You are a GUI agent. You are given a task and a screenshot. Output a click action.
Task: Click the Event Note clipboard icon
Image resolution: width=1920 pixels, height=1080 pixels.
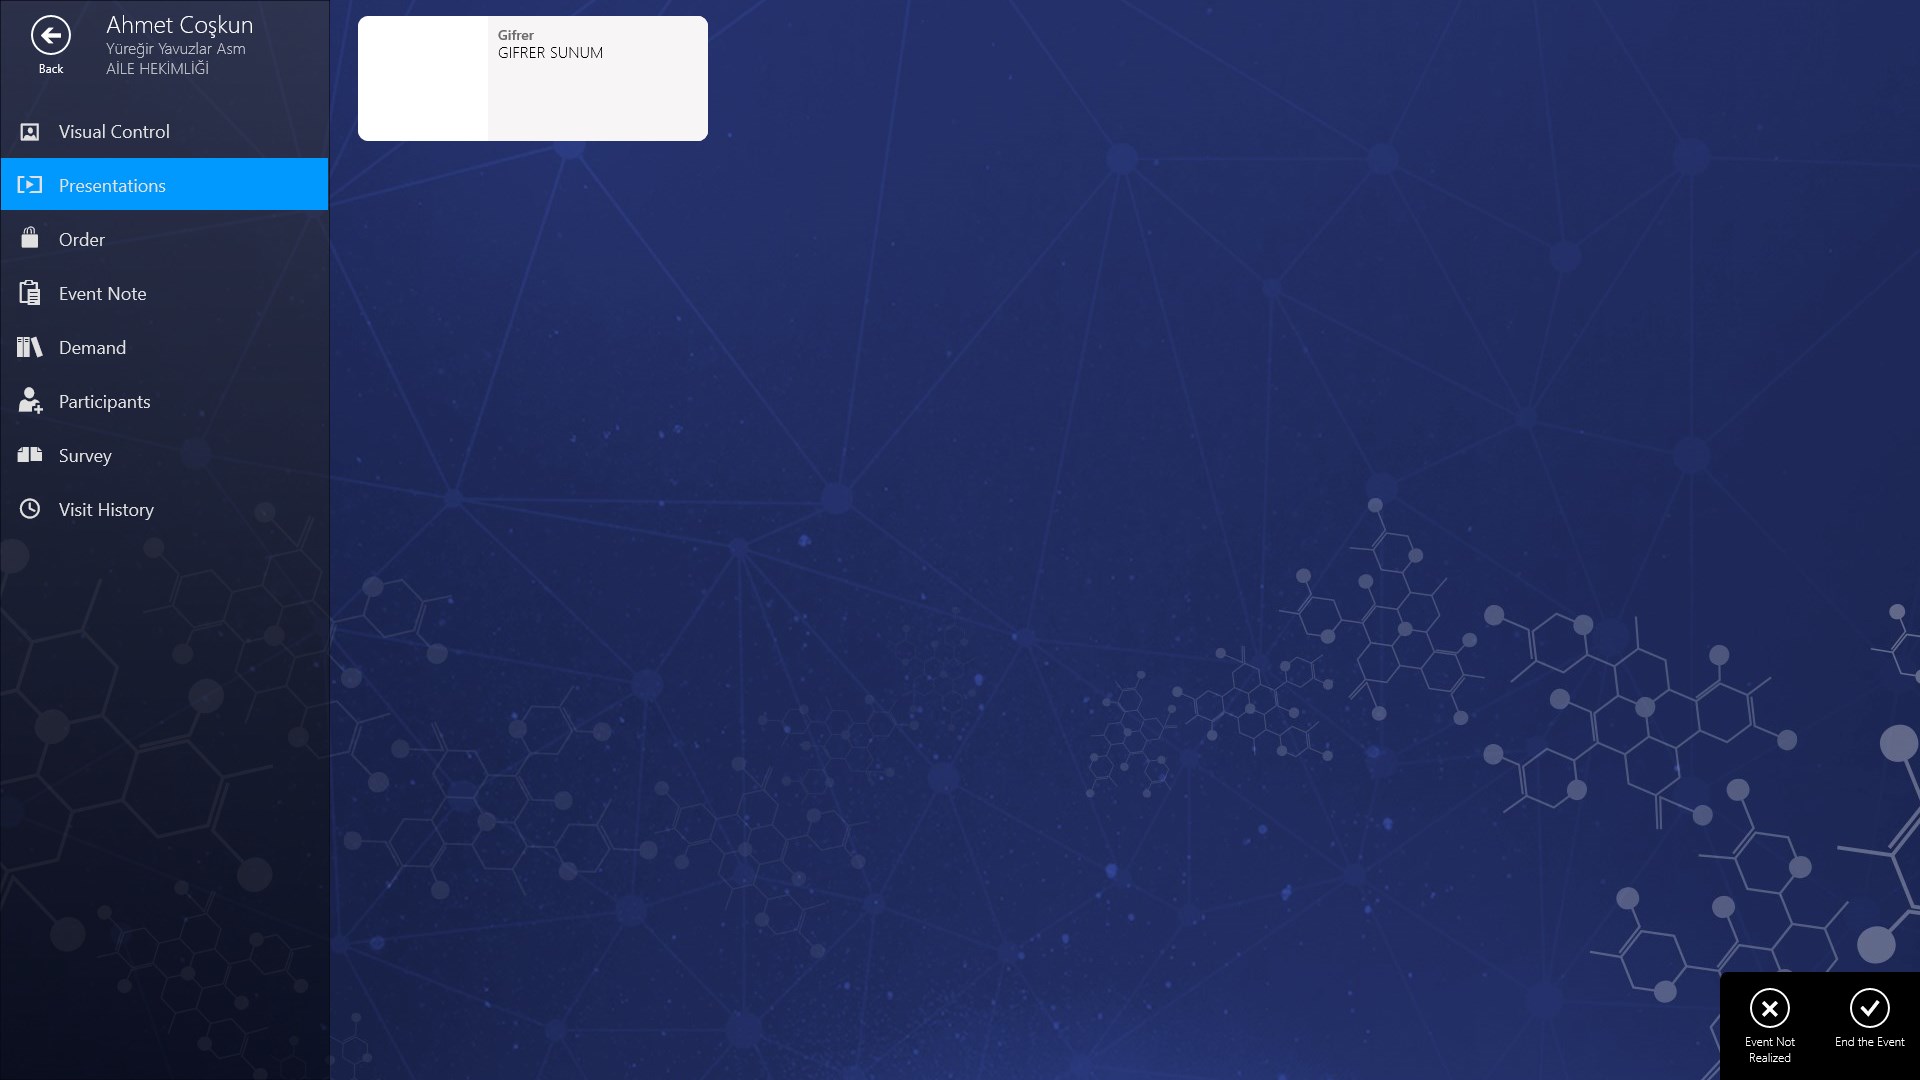coord(30,293)
